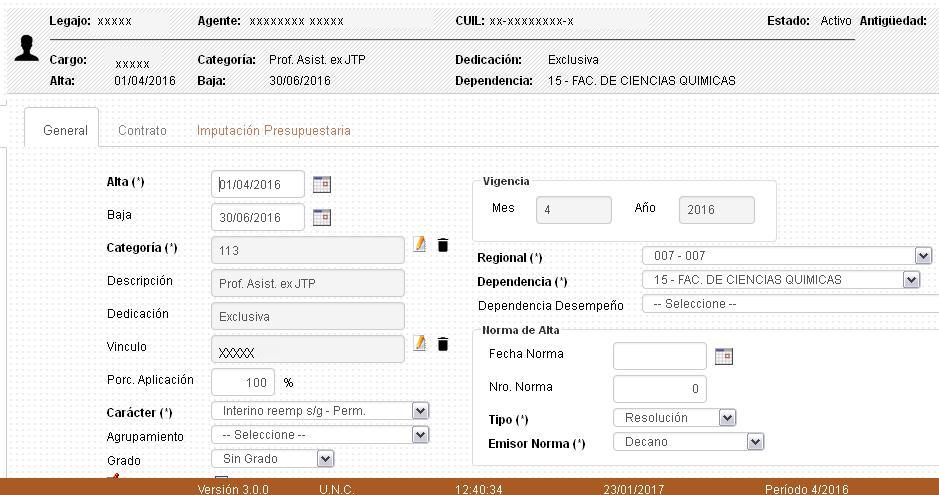
Task: Open the Grado dropdown
Action: 324,459
